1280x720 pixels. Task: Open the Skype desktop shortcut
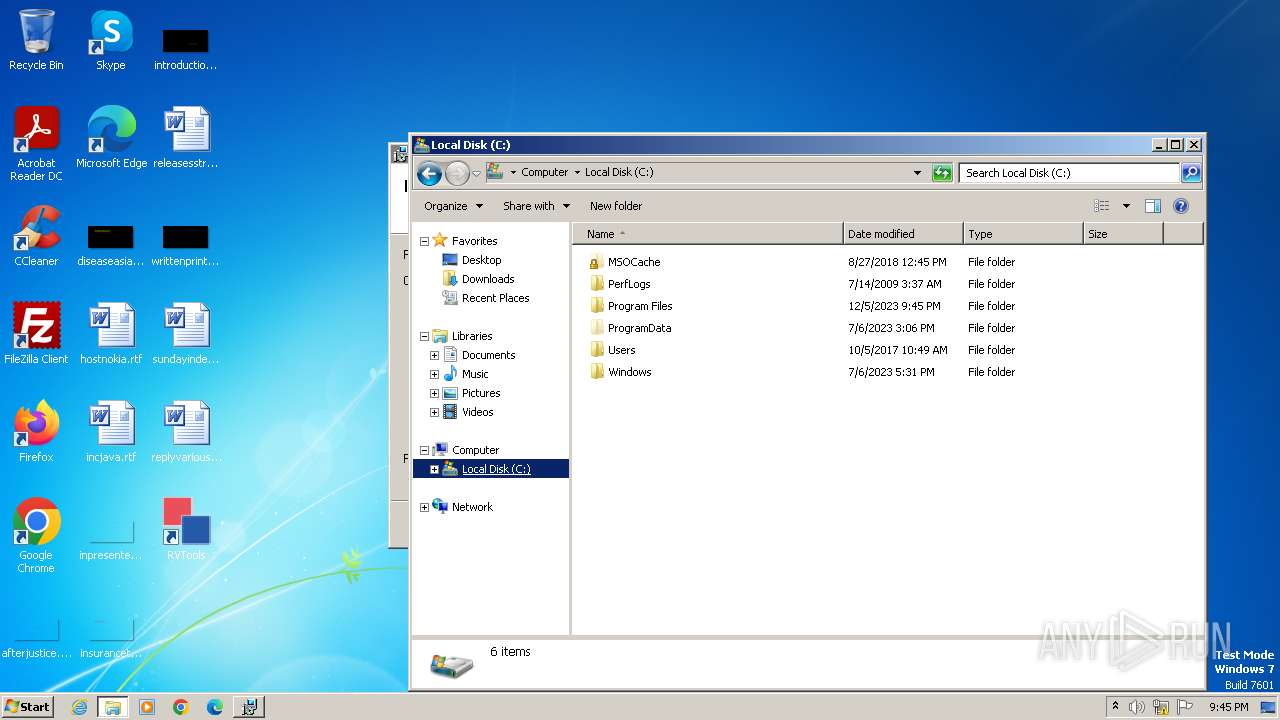[110, 40]
